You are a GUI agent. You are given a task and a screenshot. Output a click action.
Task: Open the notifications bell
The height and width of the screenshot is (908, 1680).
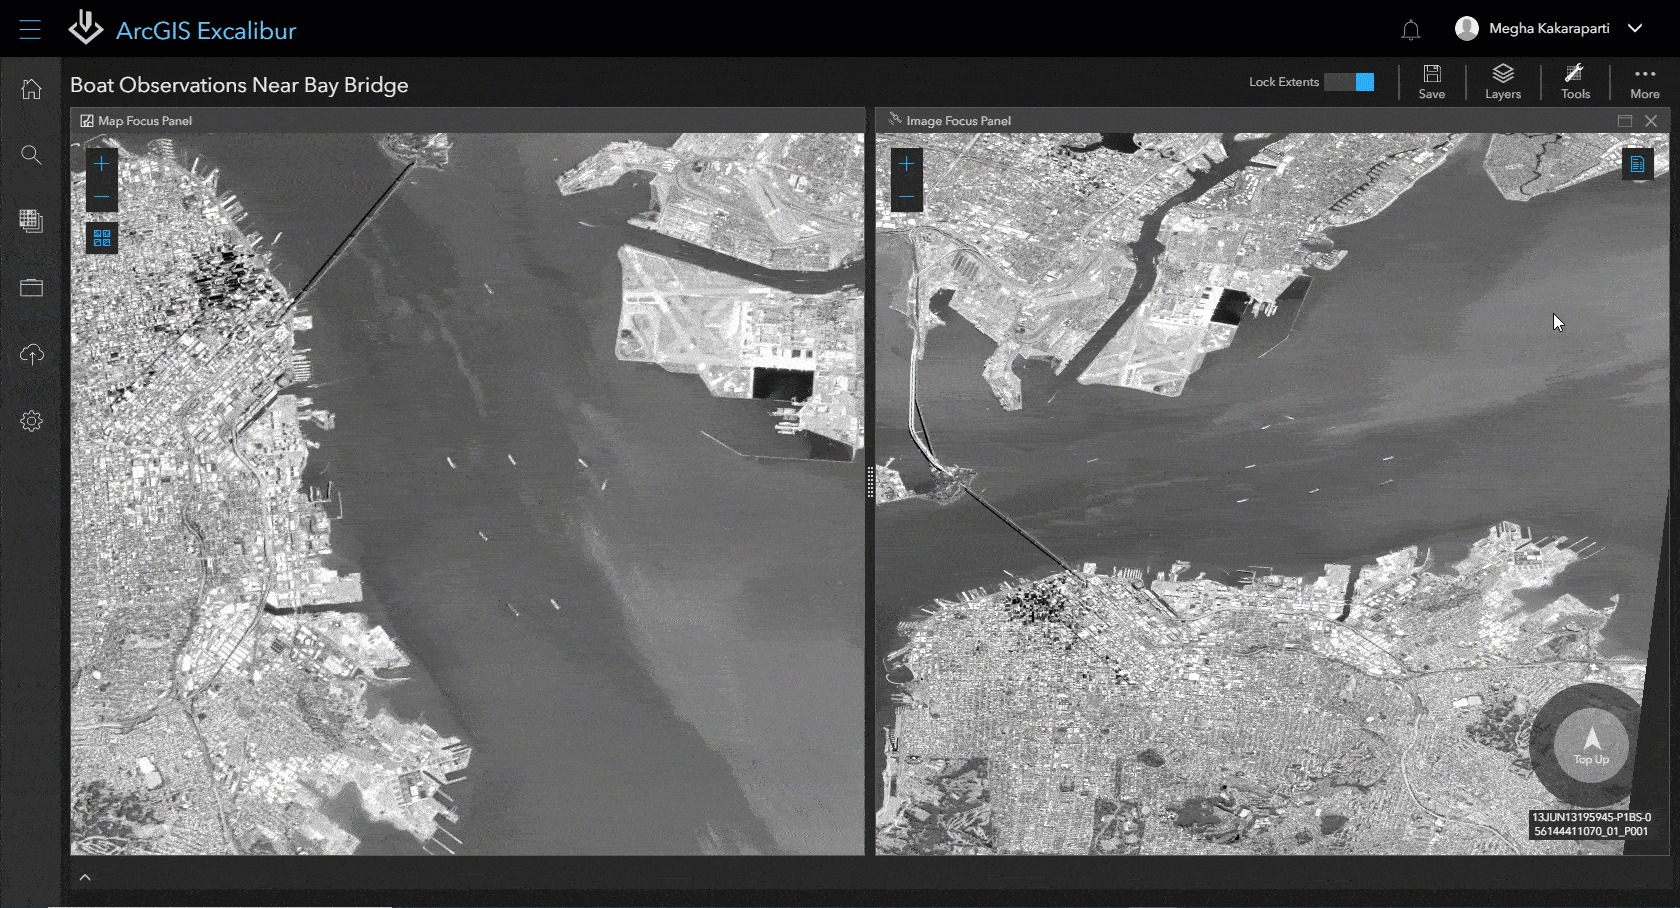1411,30
